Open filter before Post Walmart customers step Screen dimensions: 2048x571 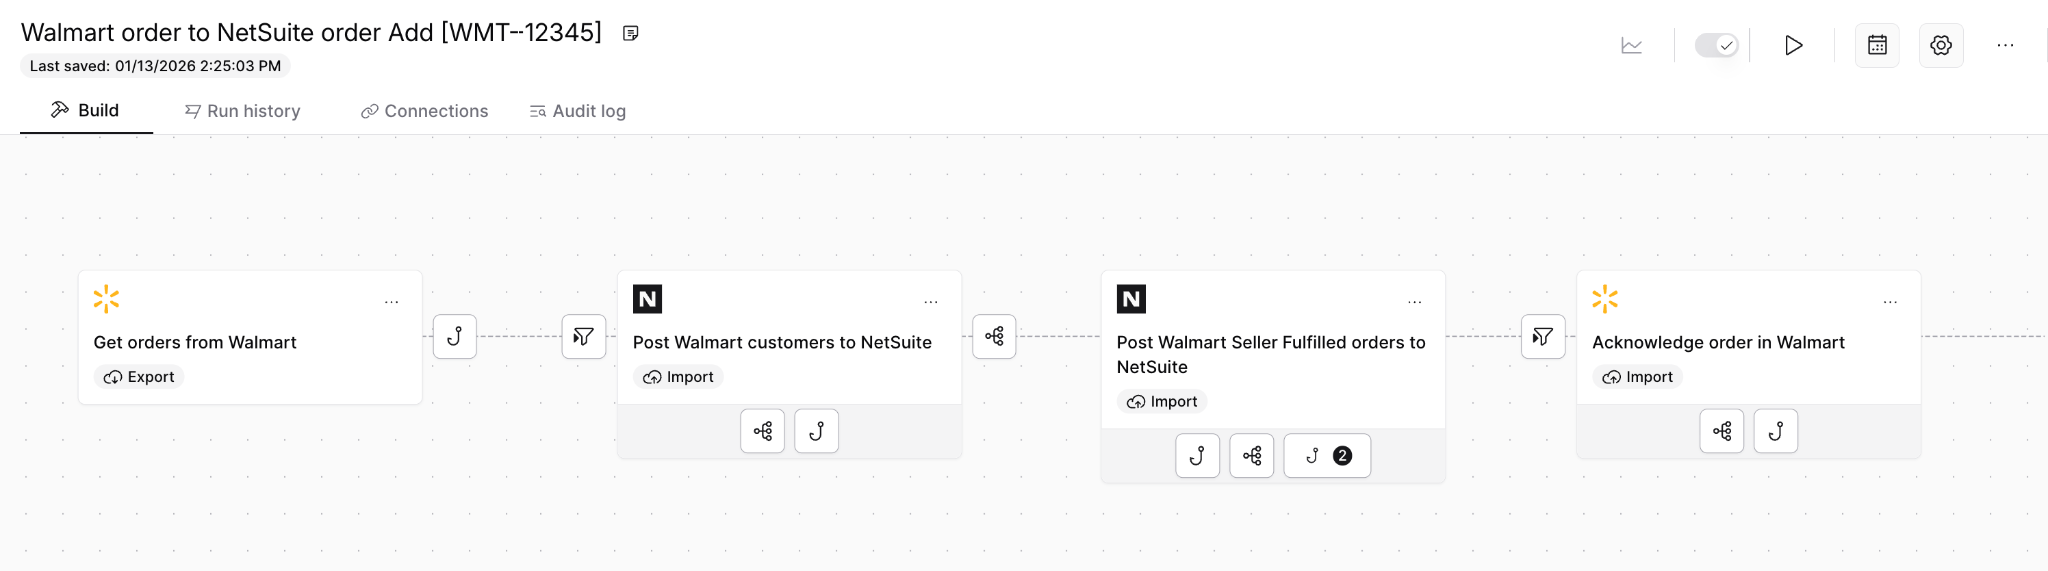click(x=584, y=336)
